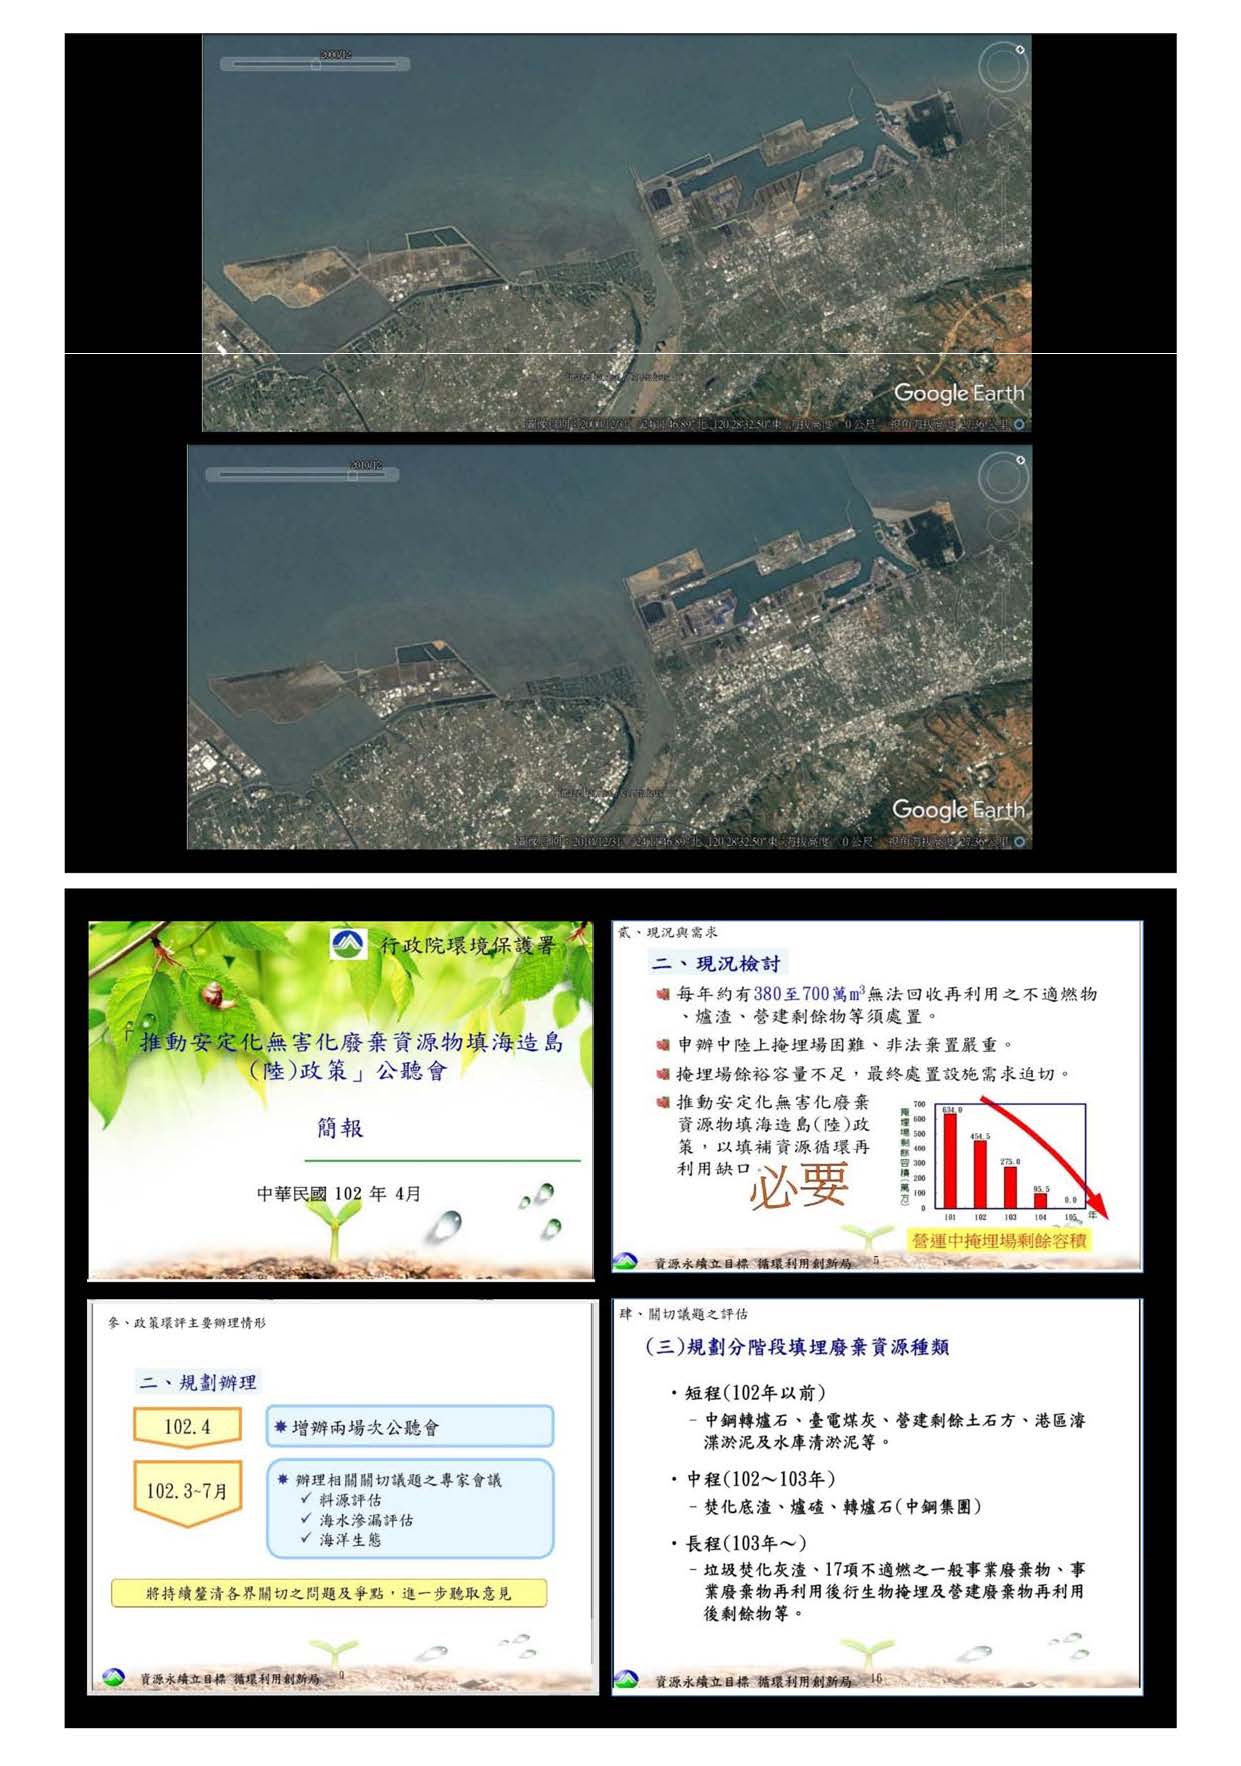Image resolution: width=1241 pixels, height=1766 pixels.
Task: Click the 行政院環境保護署 title text
Action: [x=467, y=945]
